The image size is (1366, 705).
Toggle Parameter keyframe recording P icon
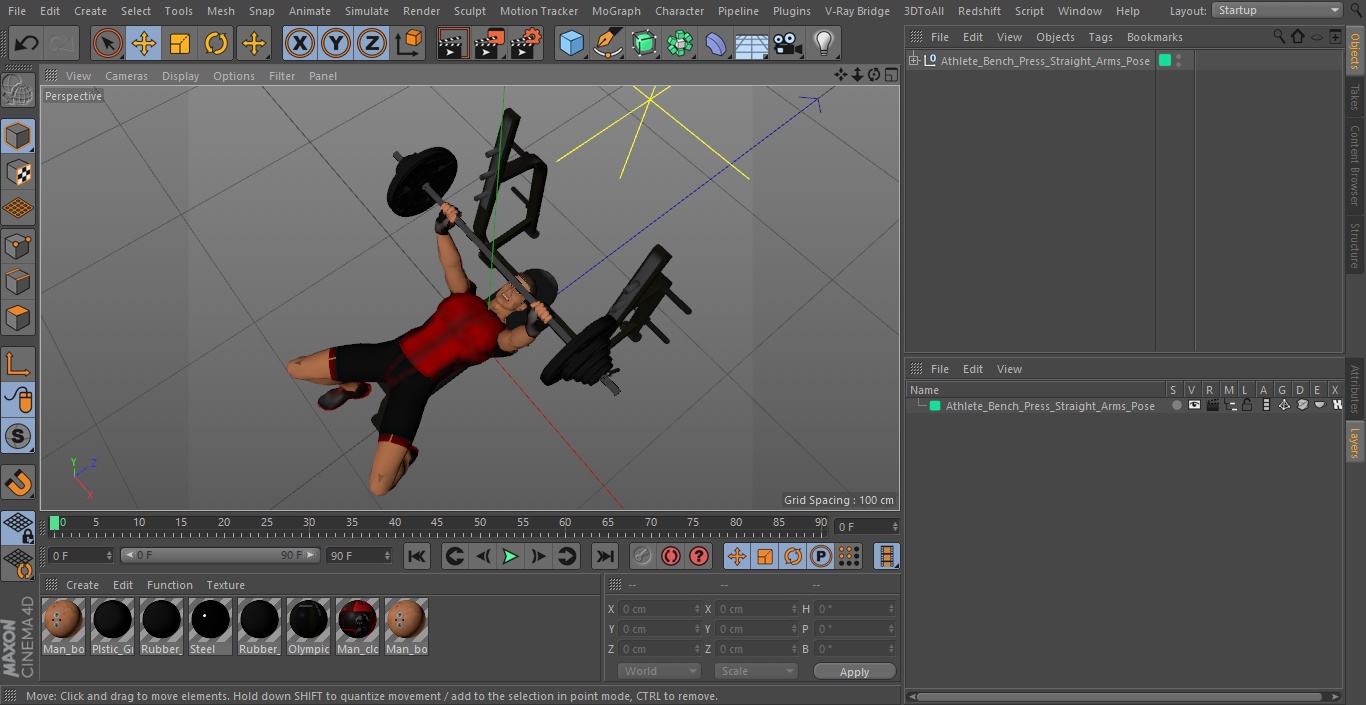821,556
